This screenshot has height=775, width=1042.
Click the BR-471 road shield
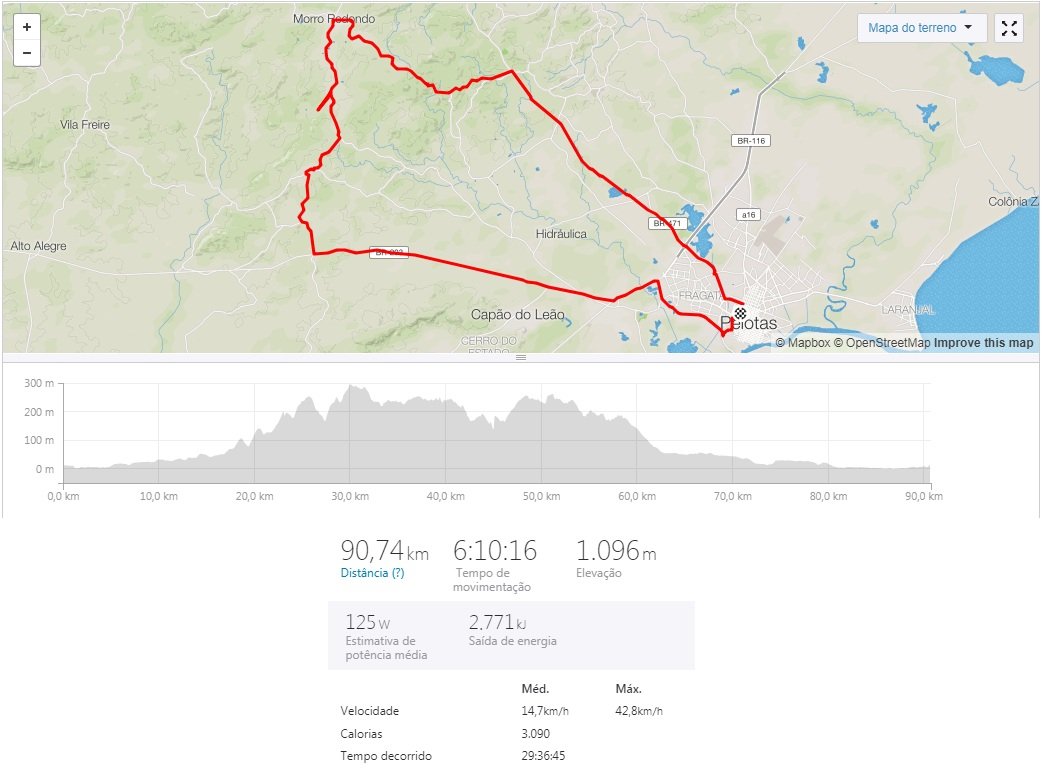pyautogui.click(x=667, y=223)
